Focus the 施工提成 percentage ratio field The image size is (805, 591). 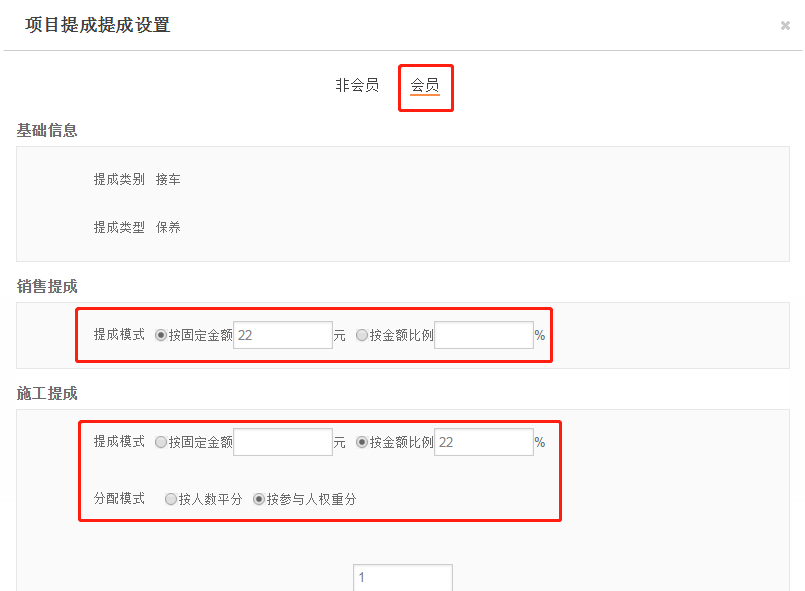483,442
